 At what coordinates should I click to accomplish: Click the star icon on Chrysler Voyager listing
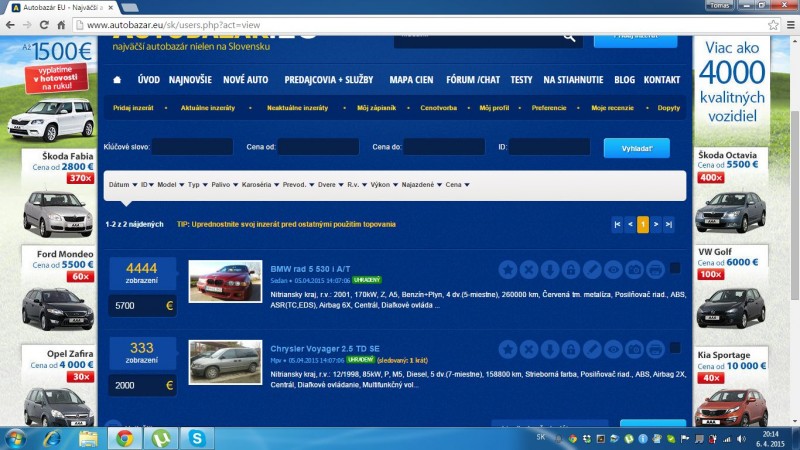(x=508, y=349)
